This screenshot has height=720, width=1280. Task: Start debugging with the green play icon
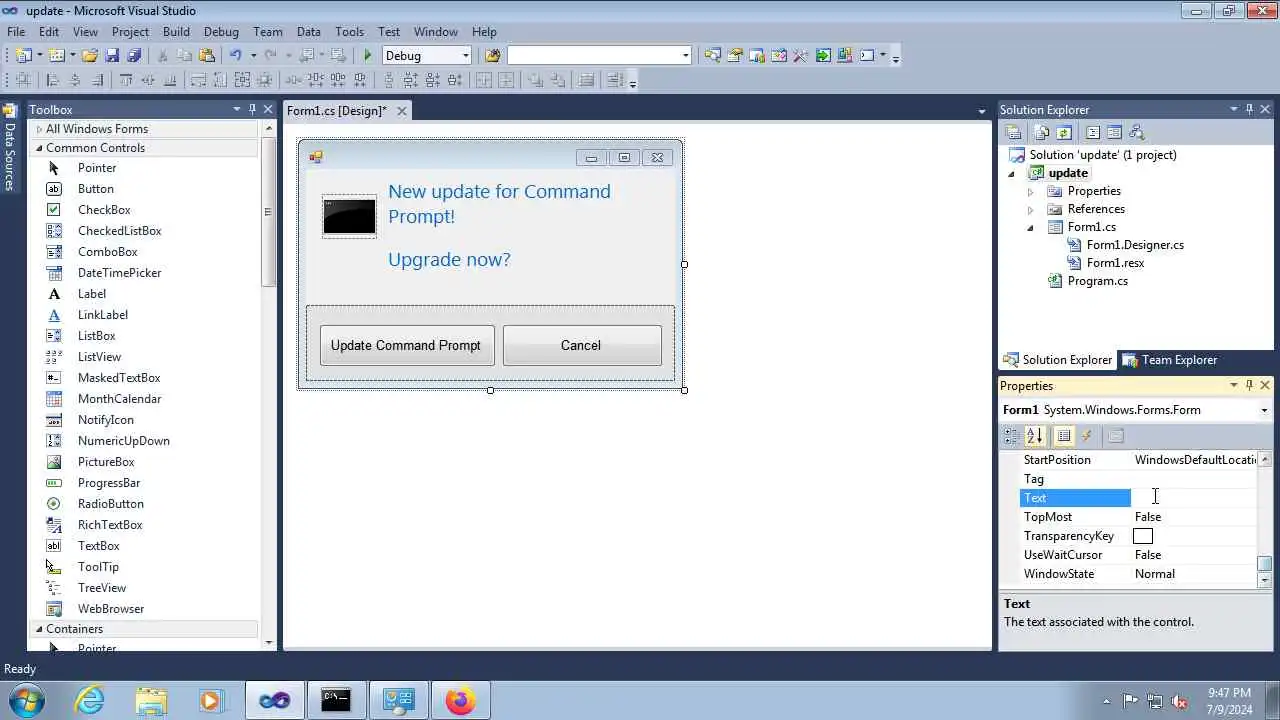368,56
